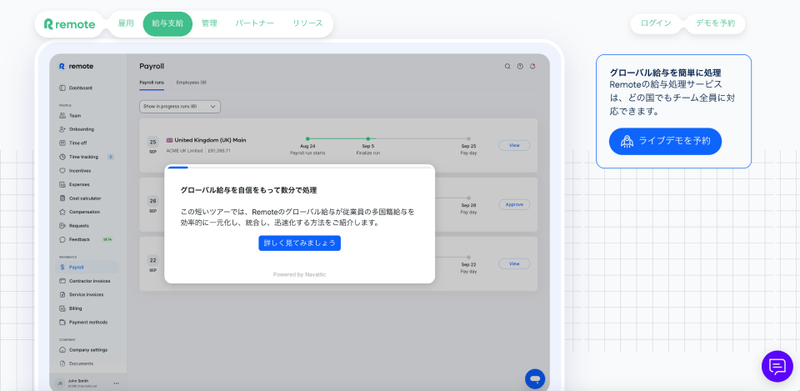This screenshot has width=800, height=391.
Task: Click the ログイン button
Action: tap(656, 23)
